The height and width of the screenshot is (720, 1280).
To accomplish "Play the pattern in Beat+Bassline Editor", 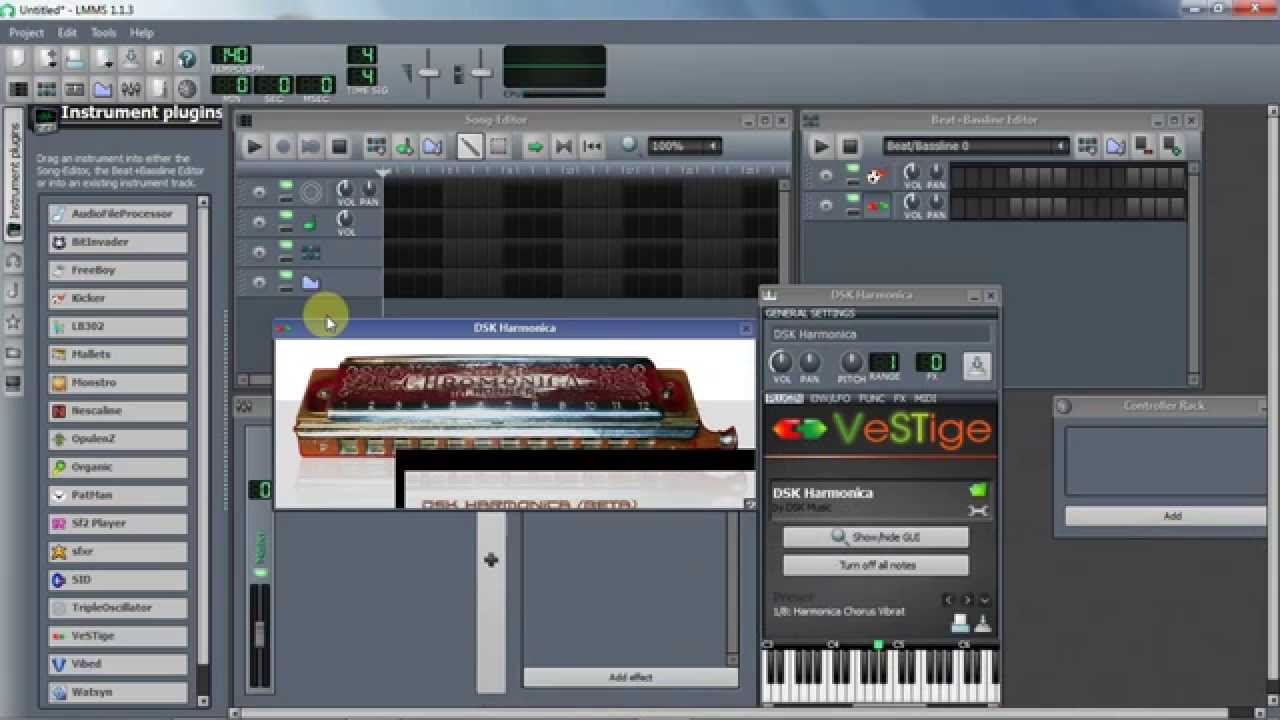I will pyautogui.click(x=821, y=147).
